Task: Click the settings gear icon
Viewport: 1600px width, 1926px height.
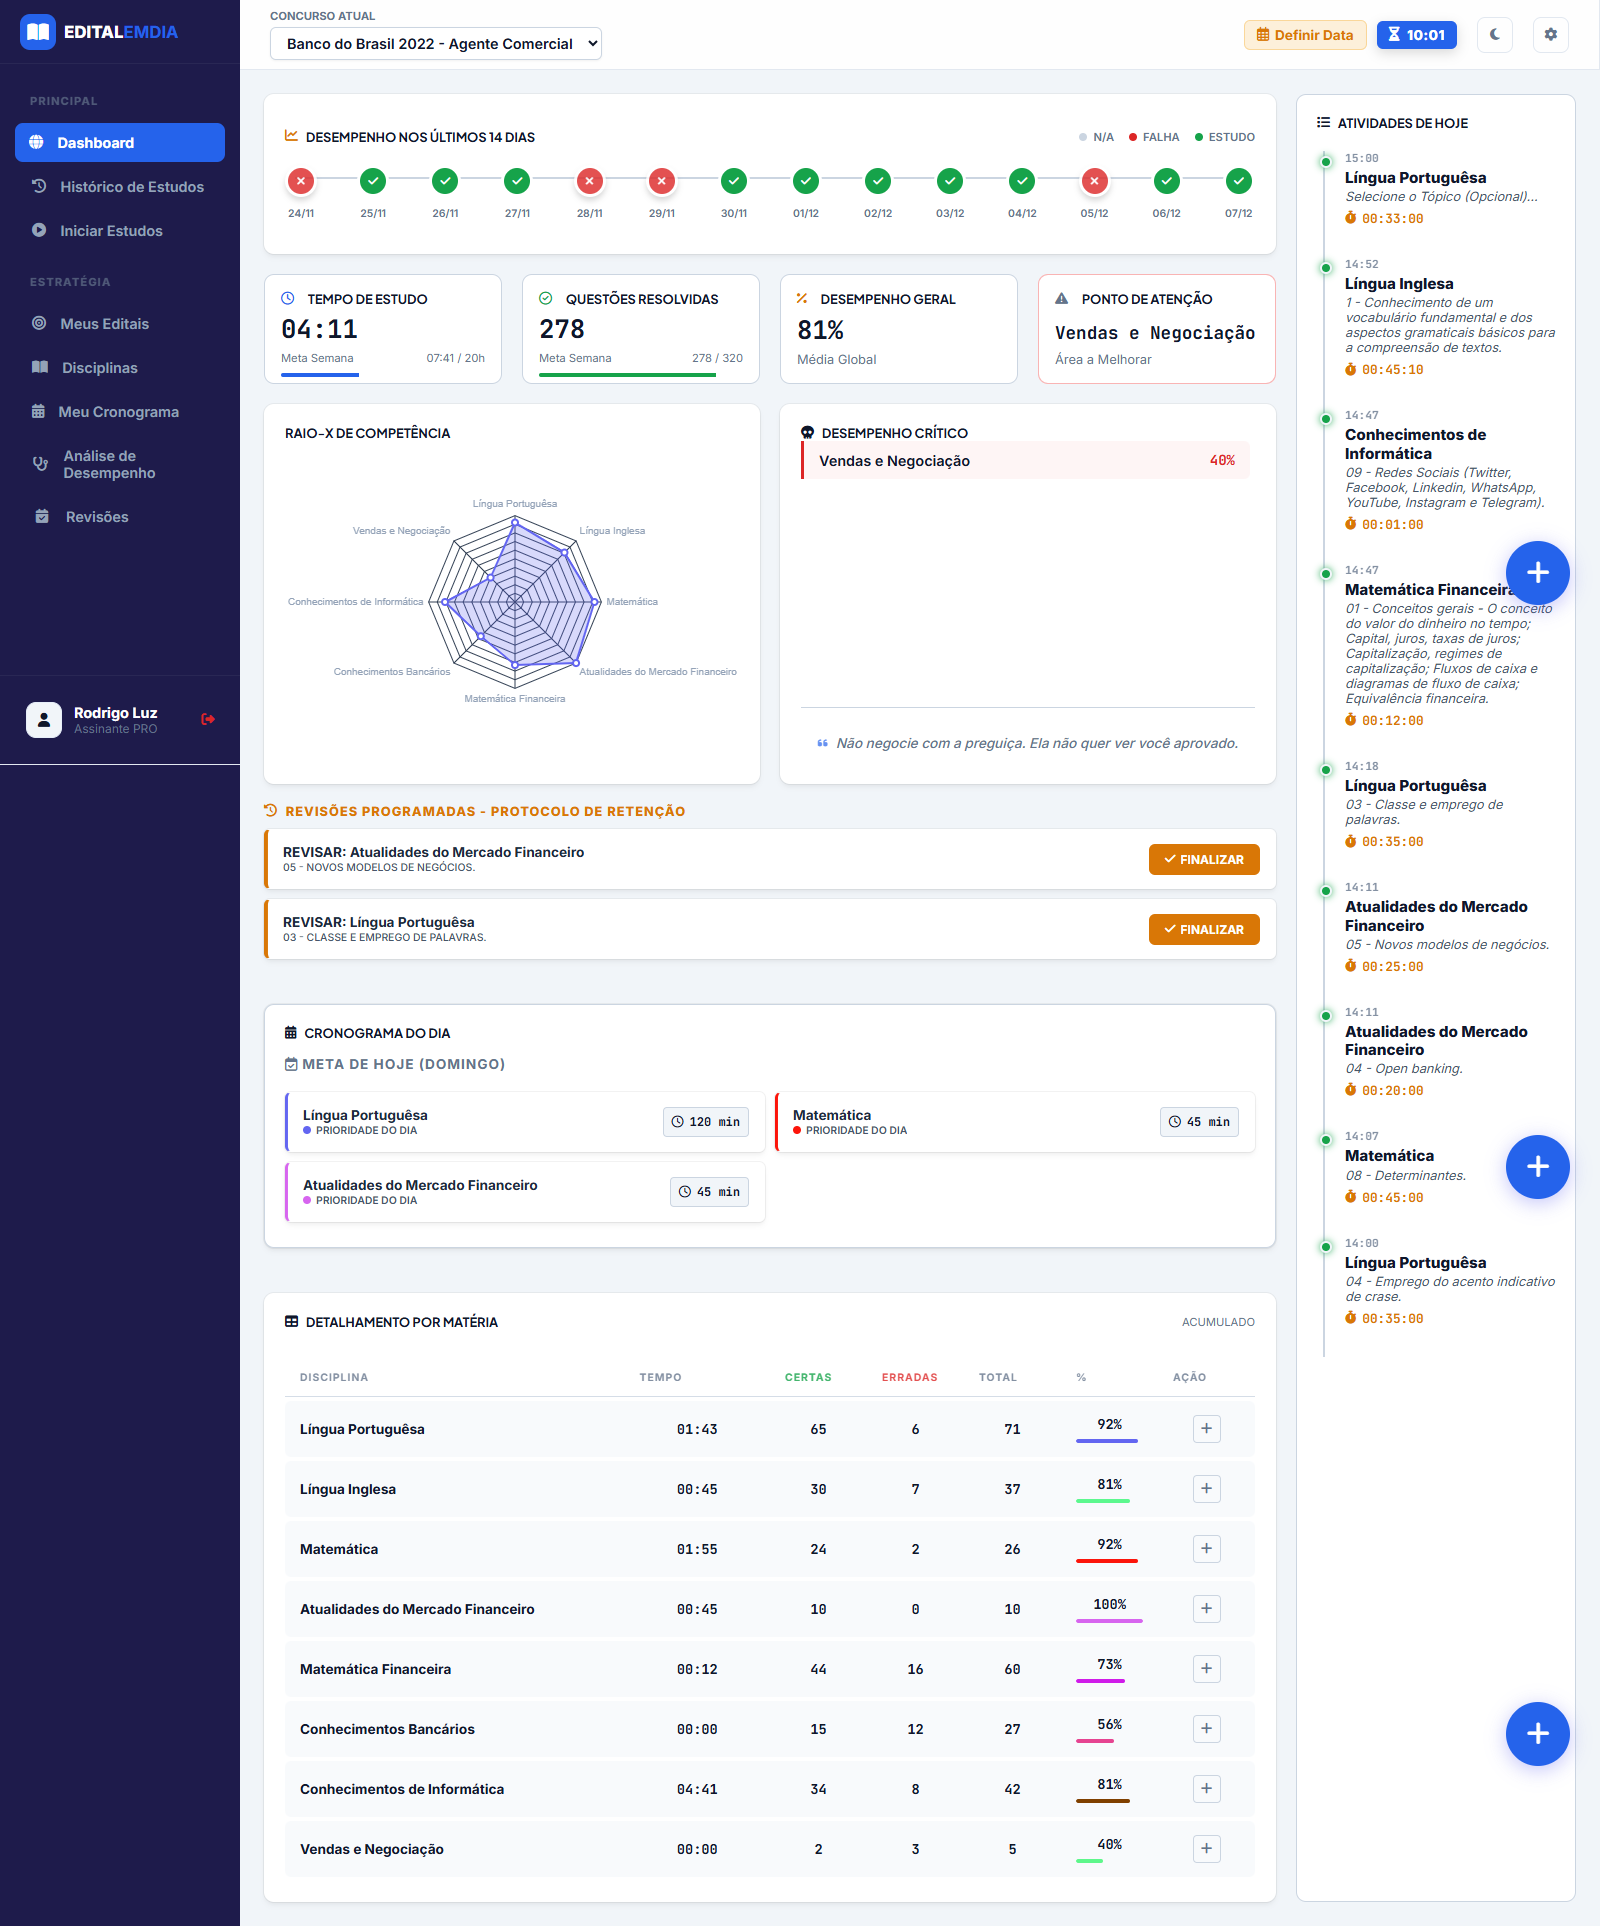Action: 1550,35
